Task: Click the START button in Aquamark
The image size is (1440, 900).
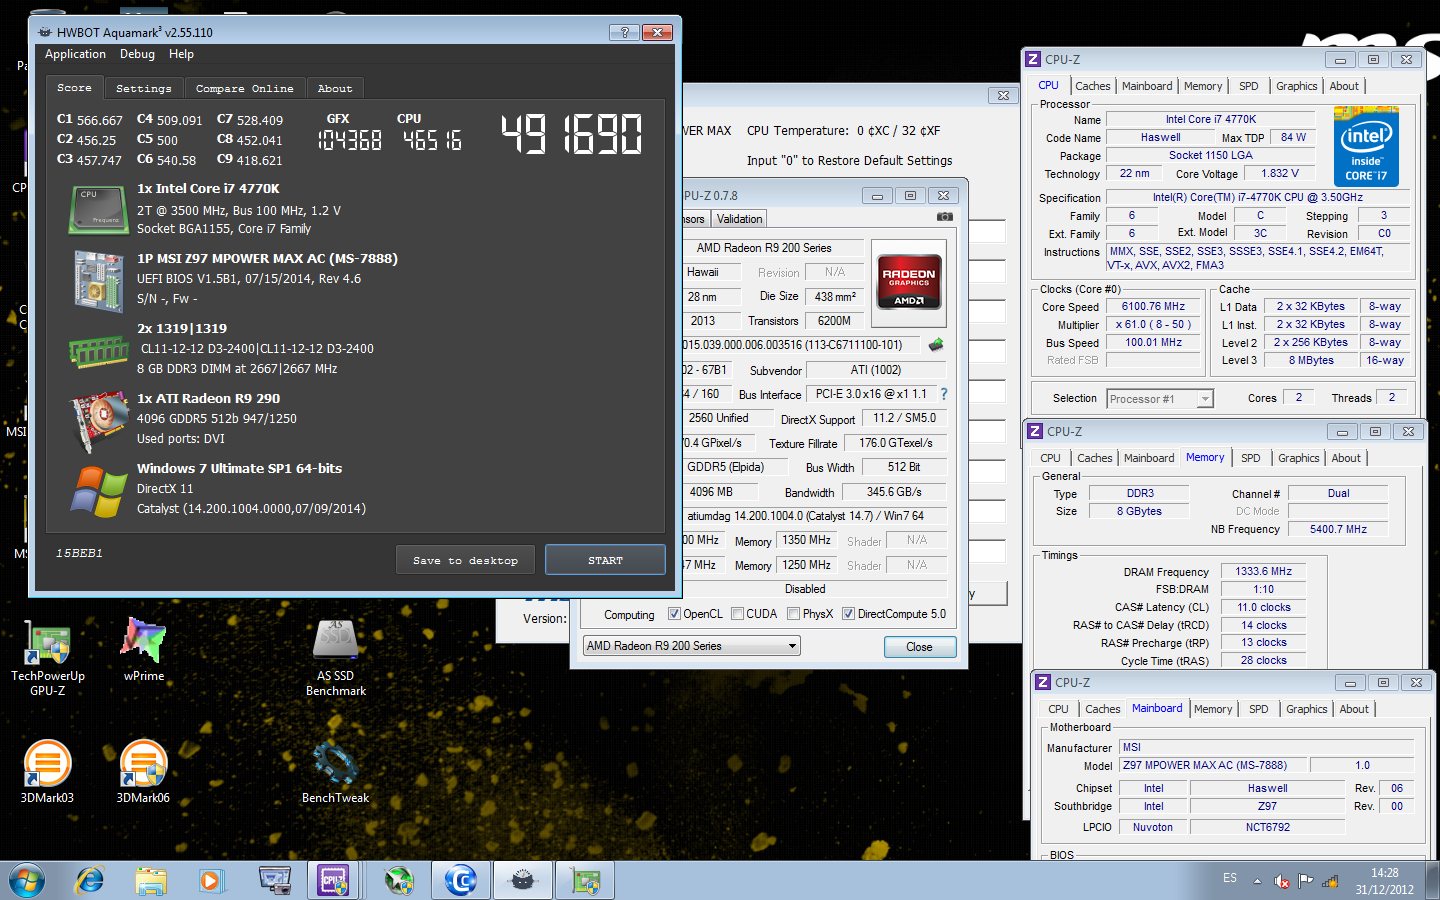Action: (x=605, y=560)
